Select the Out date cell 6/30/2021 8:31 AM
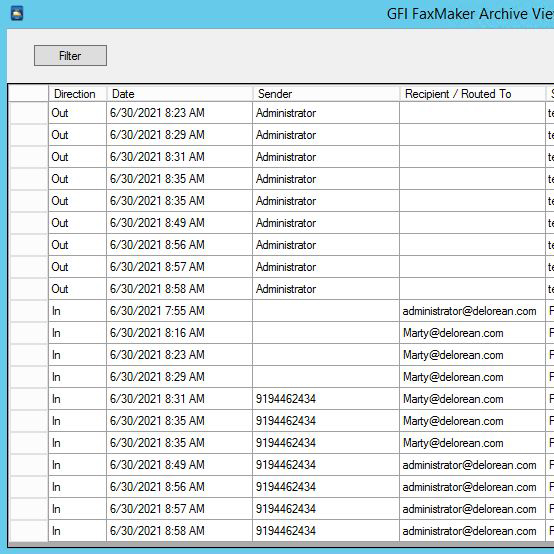Image resolution: width=554 pixels, height=554 pixels. 179,157
